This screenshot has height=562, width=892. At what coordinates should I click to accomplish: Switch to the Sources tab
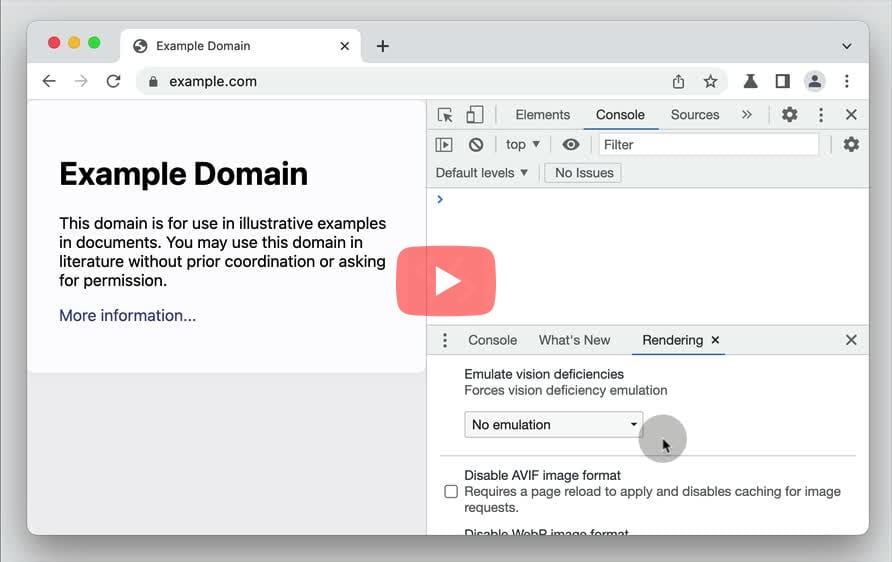click(695, 115)
